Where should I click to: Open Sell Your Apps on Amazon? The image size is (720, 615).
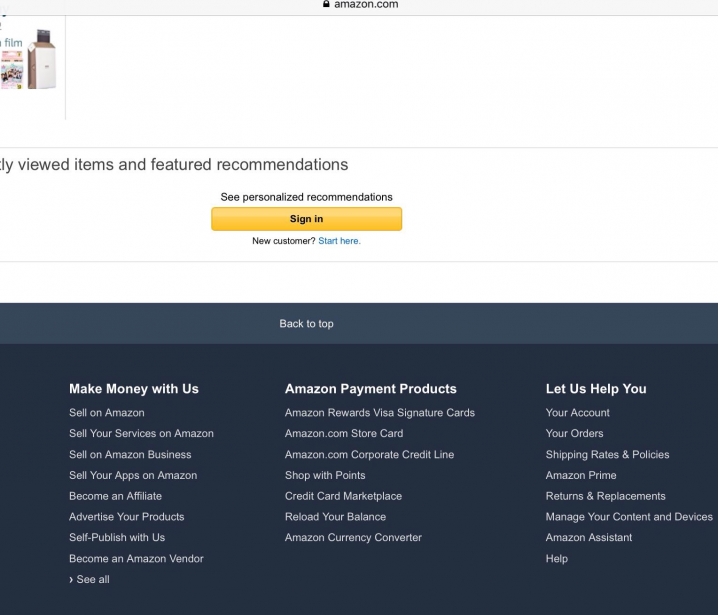pos(133,475)
